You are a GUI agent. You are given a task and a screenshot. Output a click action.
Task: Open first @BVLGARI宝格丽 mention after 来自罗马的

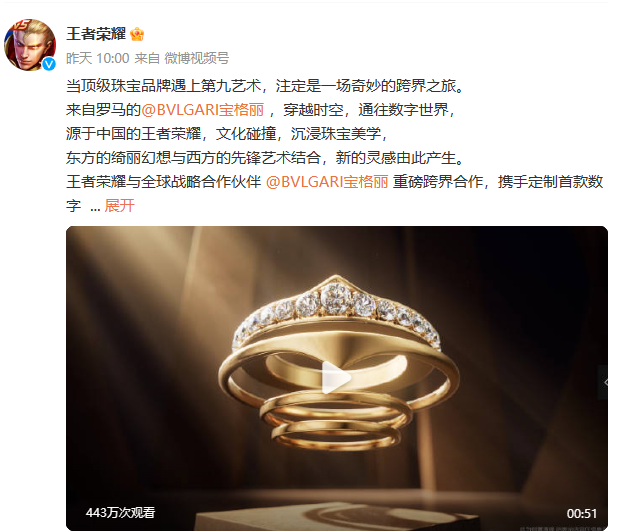[202, 110]
